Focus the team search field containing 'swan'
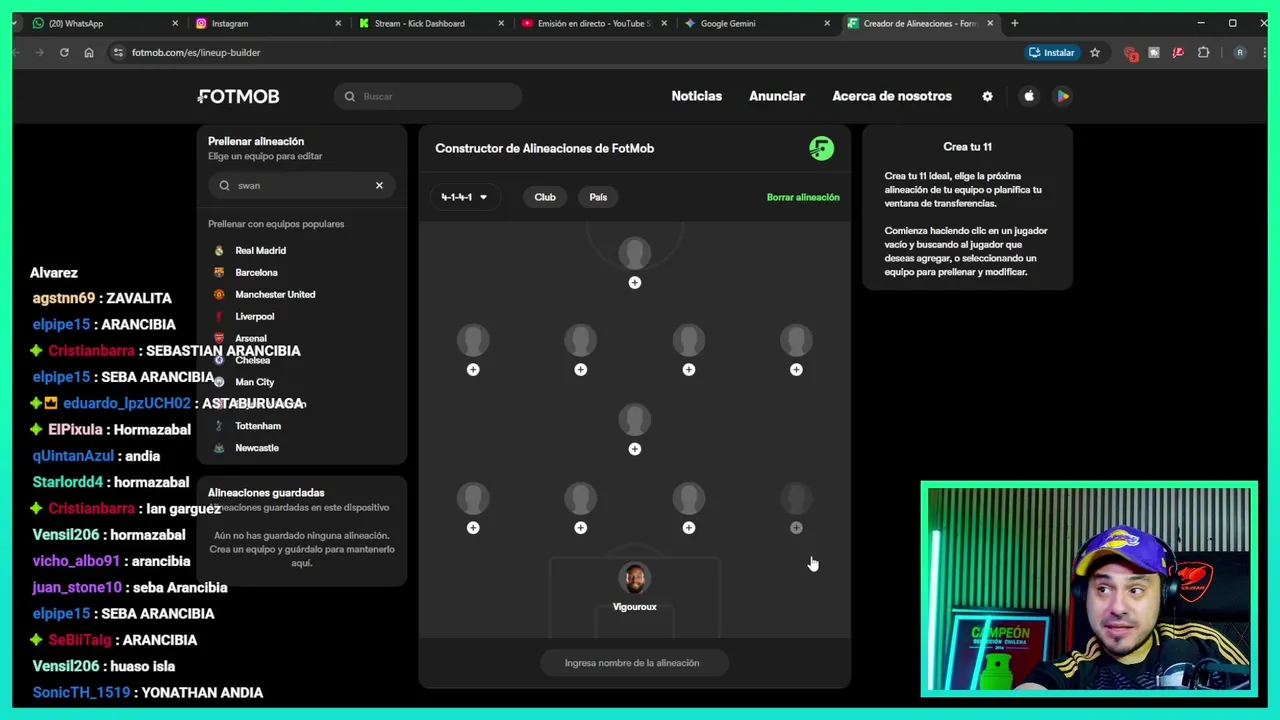The height and width of the screenshot is (720, 1280). point(301,185)
